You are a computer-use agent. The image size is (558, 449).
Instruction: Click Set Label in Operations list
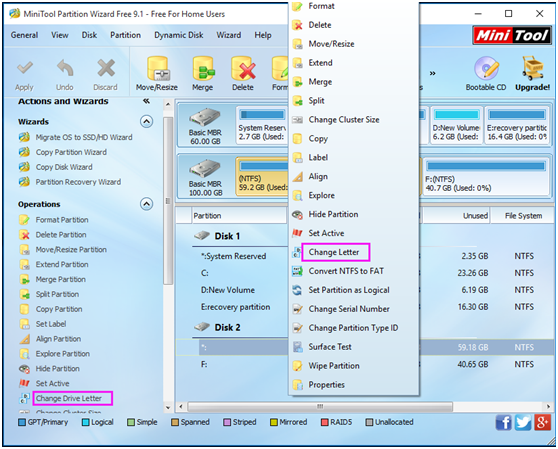point(51,324)
